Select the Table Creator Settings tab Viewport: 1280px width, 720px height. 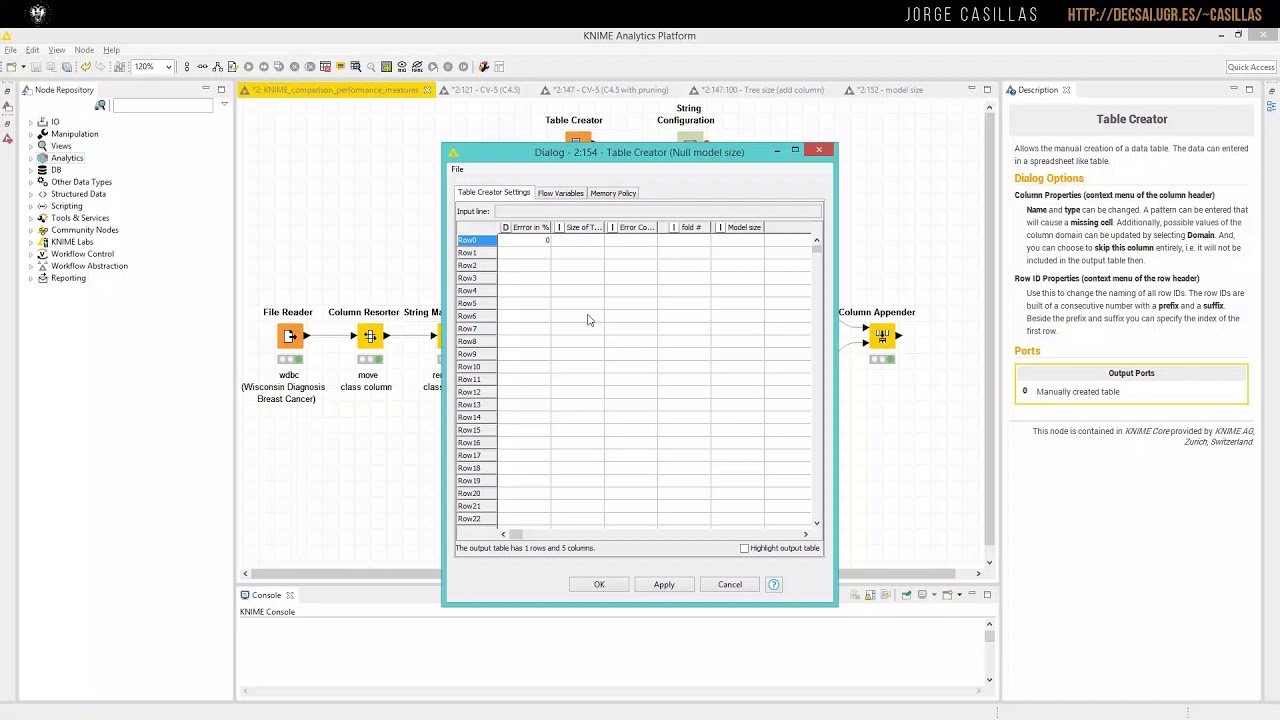point(494,192)
